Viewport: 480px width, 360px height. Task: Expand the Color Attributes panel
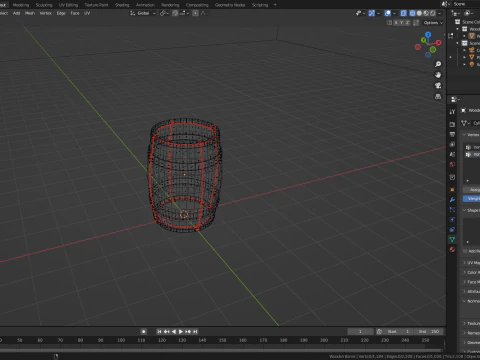point(472,272)
